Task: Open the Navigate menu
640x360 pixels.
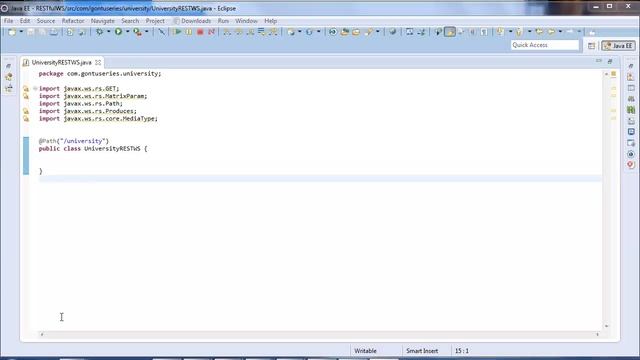Action: 102,21
